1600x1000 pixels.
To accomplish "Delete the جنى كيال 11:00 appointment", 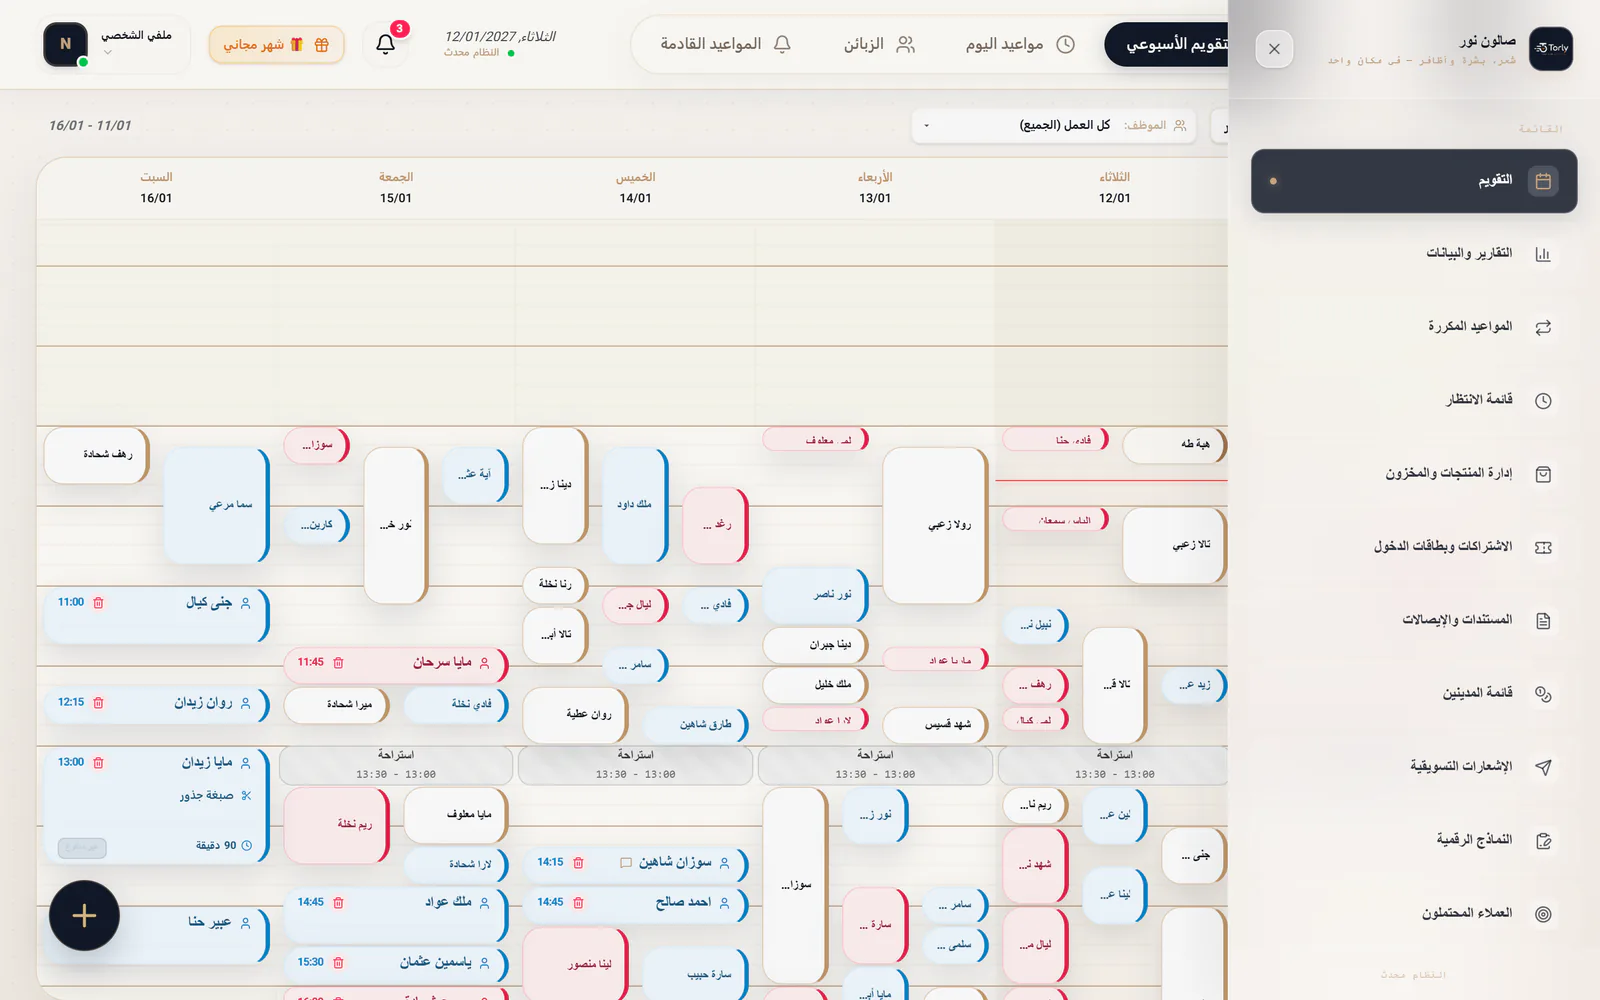I will coord(98,603).
